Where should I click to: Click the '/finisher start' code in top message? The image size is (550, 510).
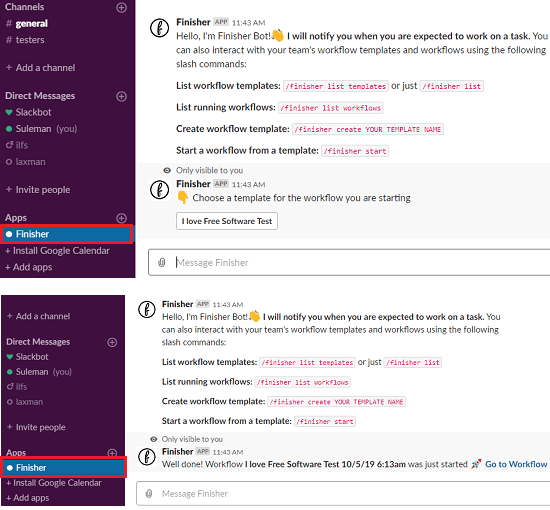pos(355,151)
